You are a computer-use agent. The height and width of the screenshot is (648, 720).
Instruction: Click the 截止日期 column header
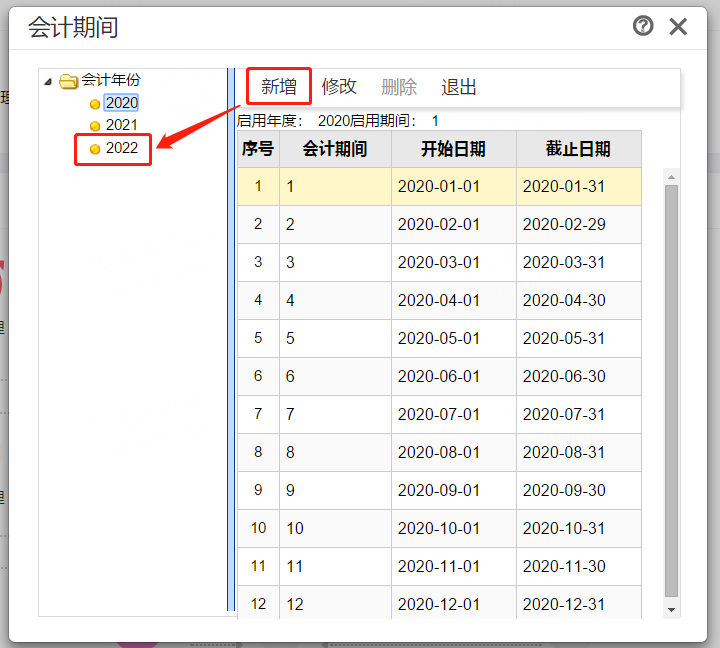click(578, 149)
